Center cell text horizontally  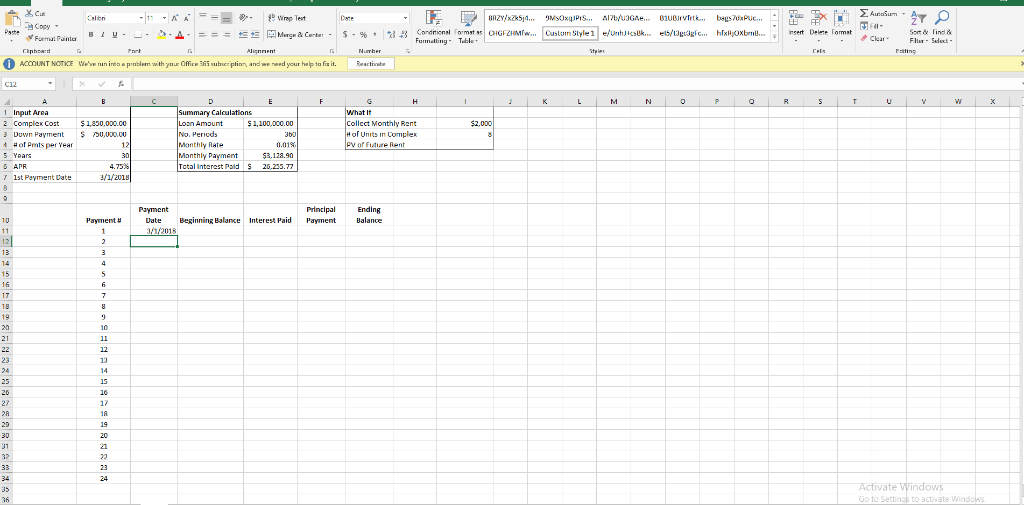pos(214,35)
